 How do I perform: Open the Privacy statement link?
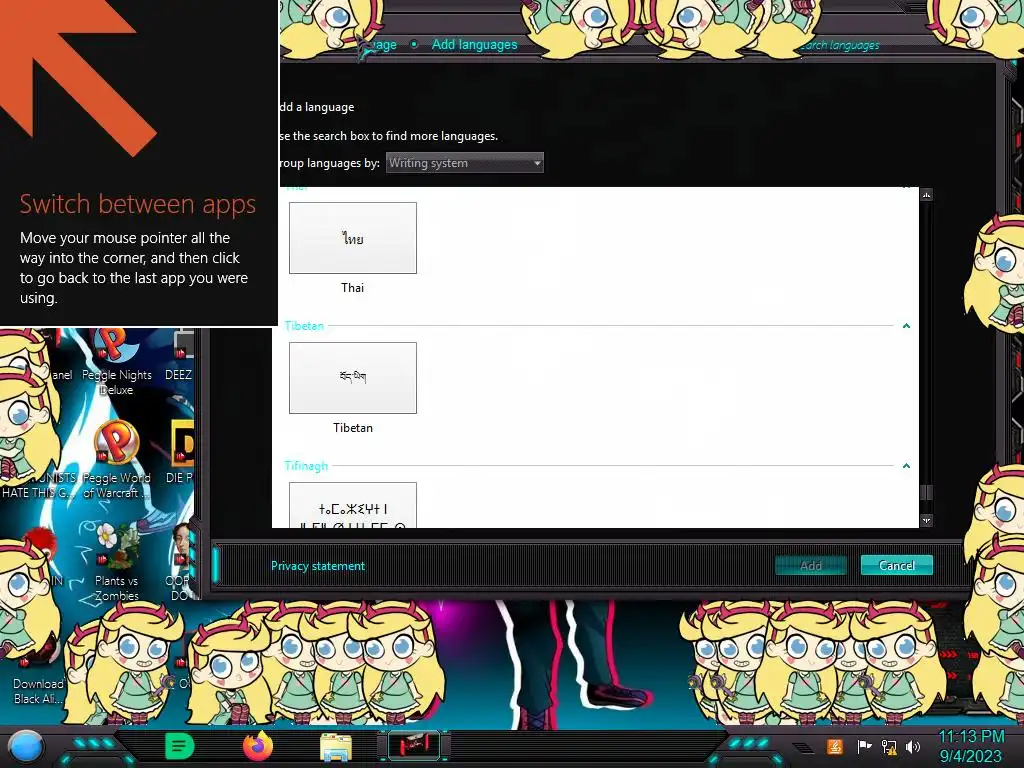coord(318,566)
